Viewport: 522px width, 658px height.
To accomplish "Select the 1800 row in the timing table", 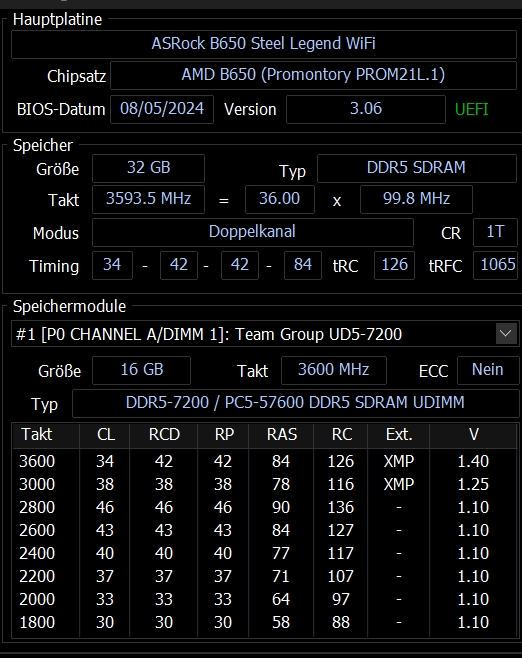I will (x=265, y=623).
